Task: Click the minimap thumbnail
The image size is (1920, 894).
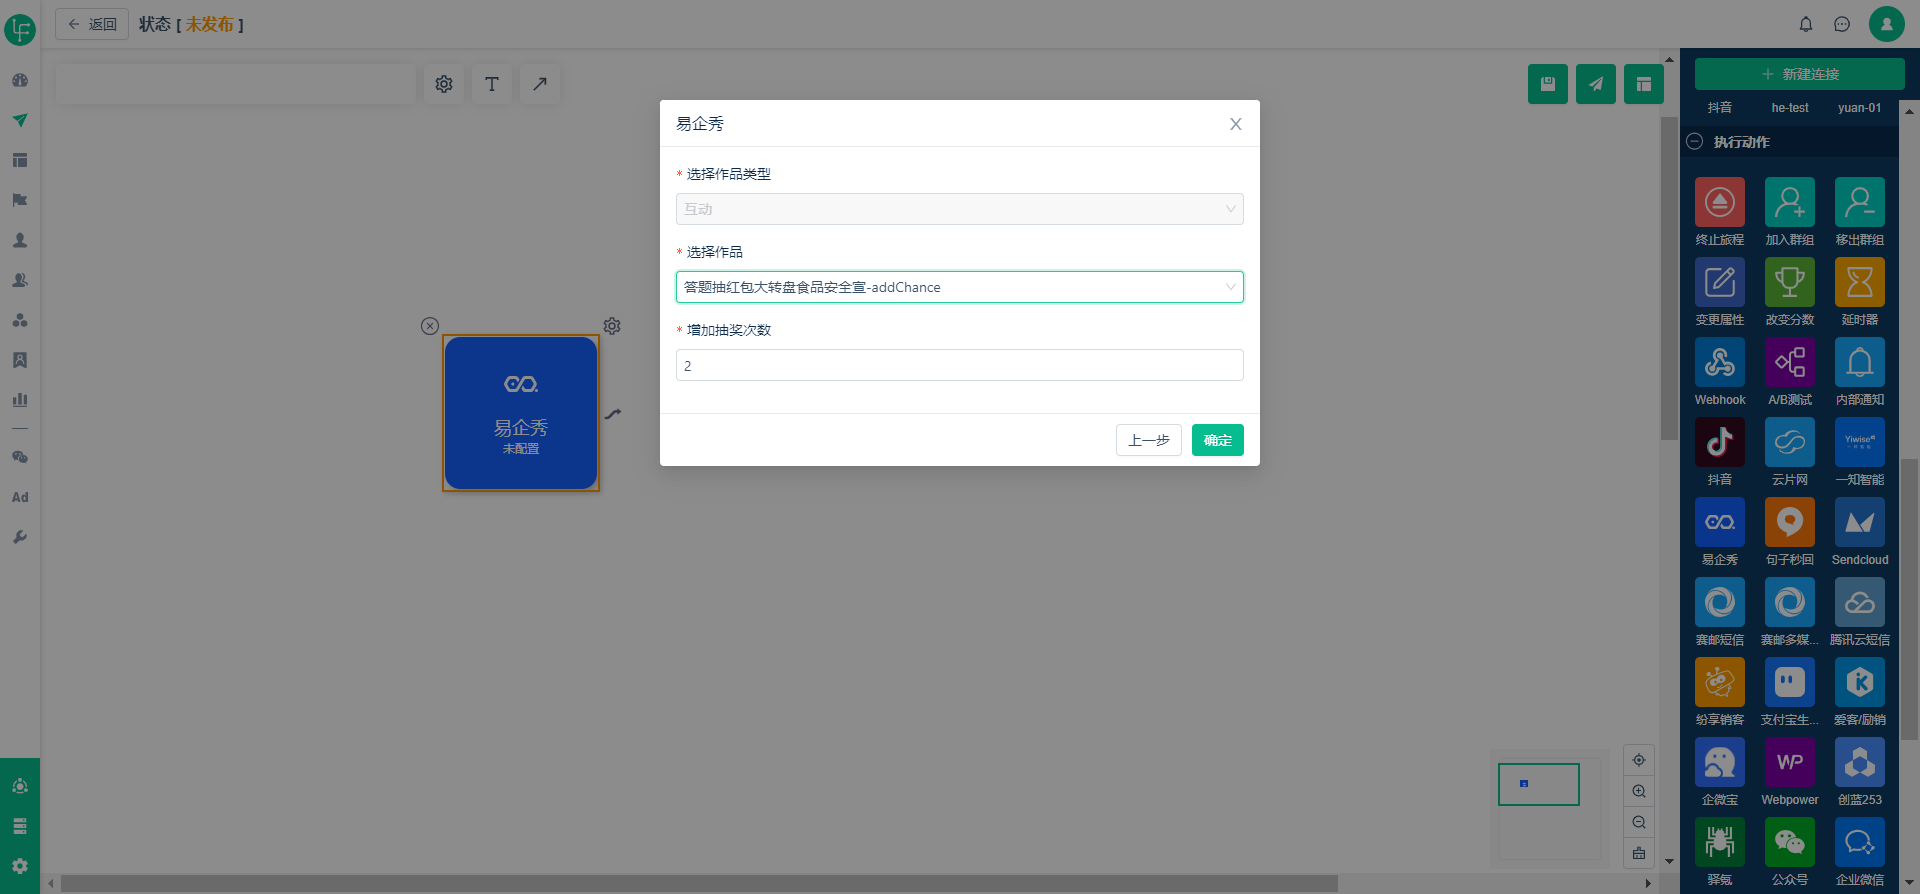Action: (x=1539, y=784)
